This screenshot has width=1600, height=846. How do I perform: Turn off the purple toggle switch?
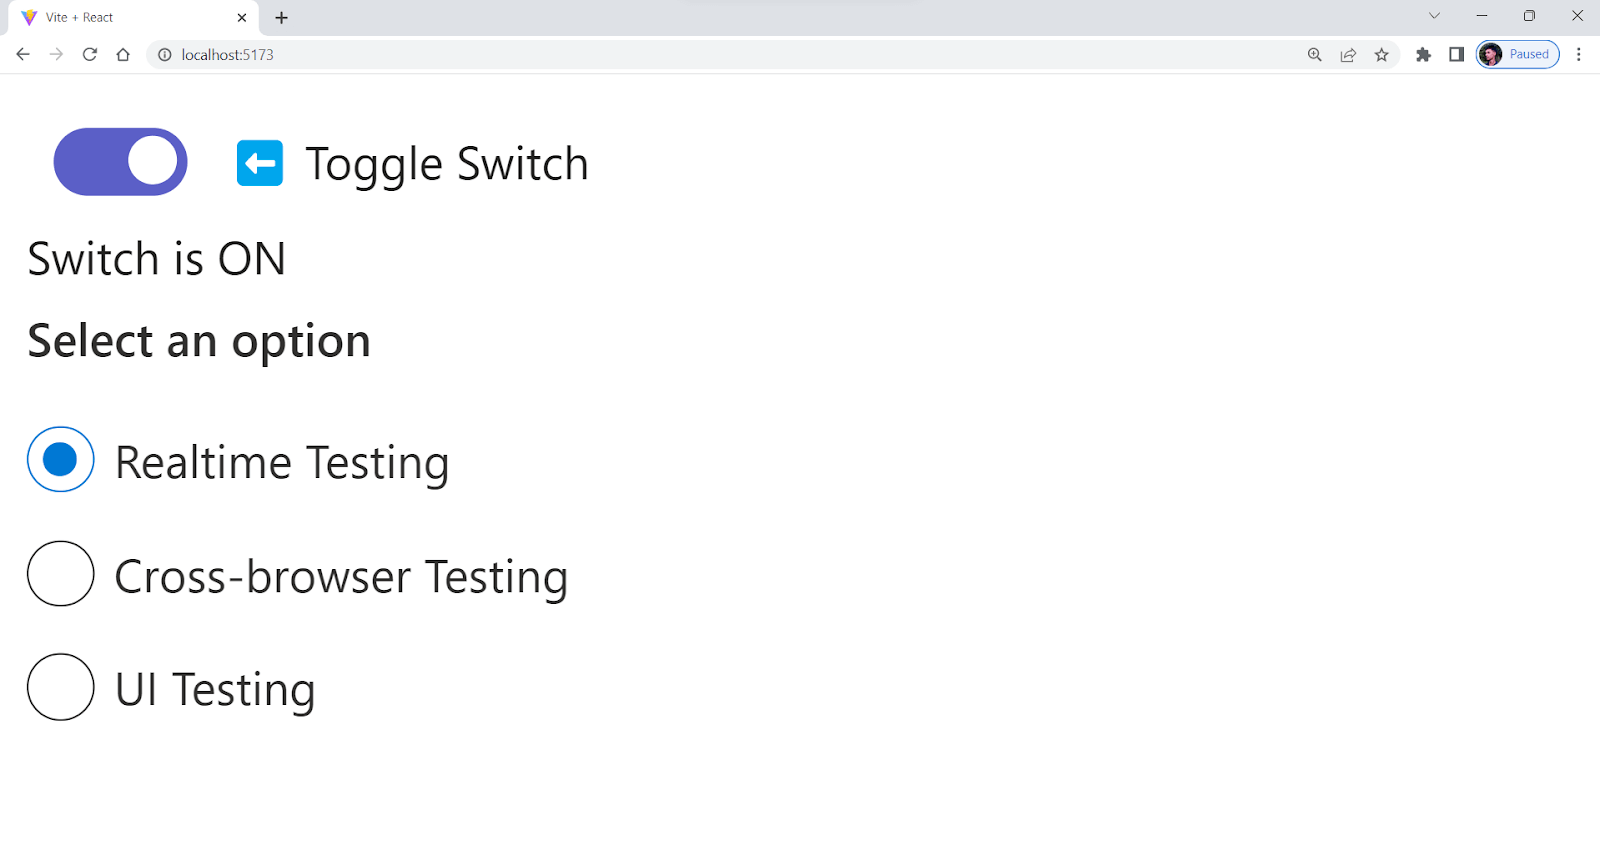(119, 161)
